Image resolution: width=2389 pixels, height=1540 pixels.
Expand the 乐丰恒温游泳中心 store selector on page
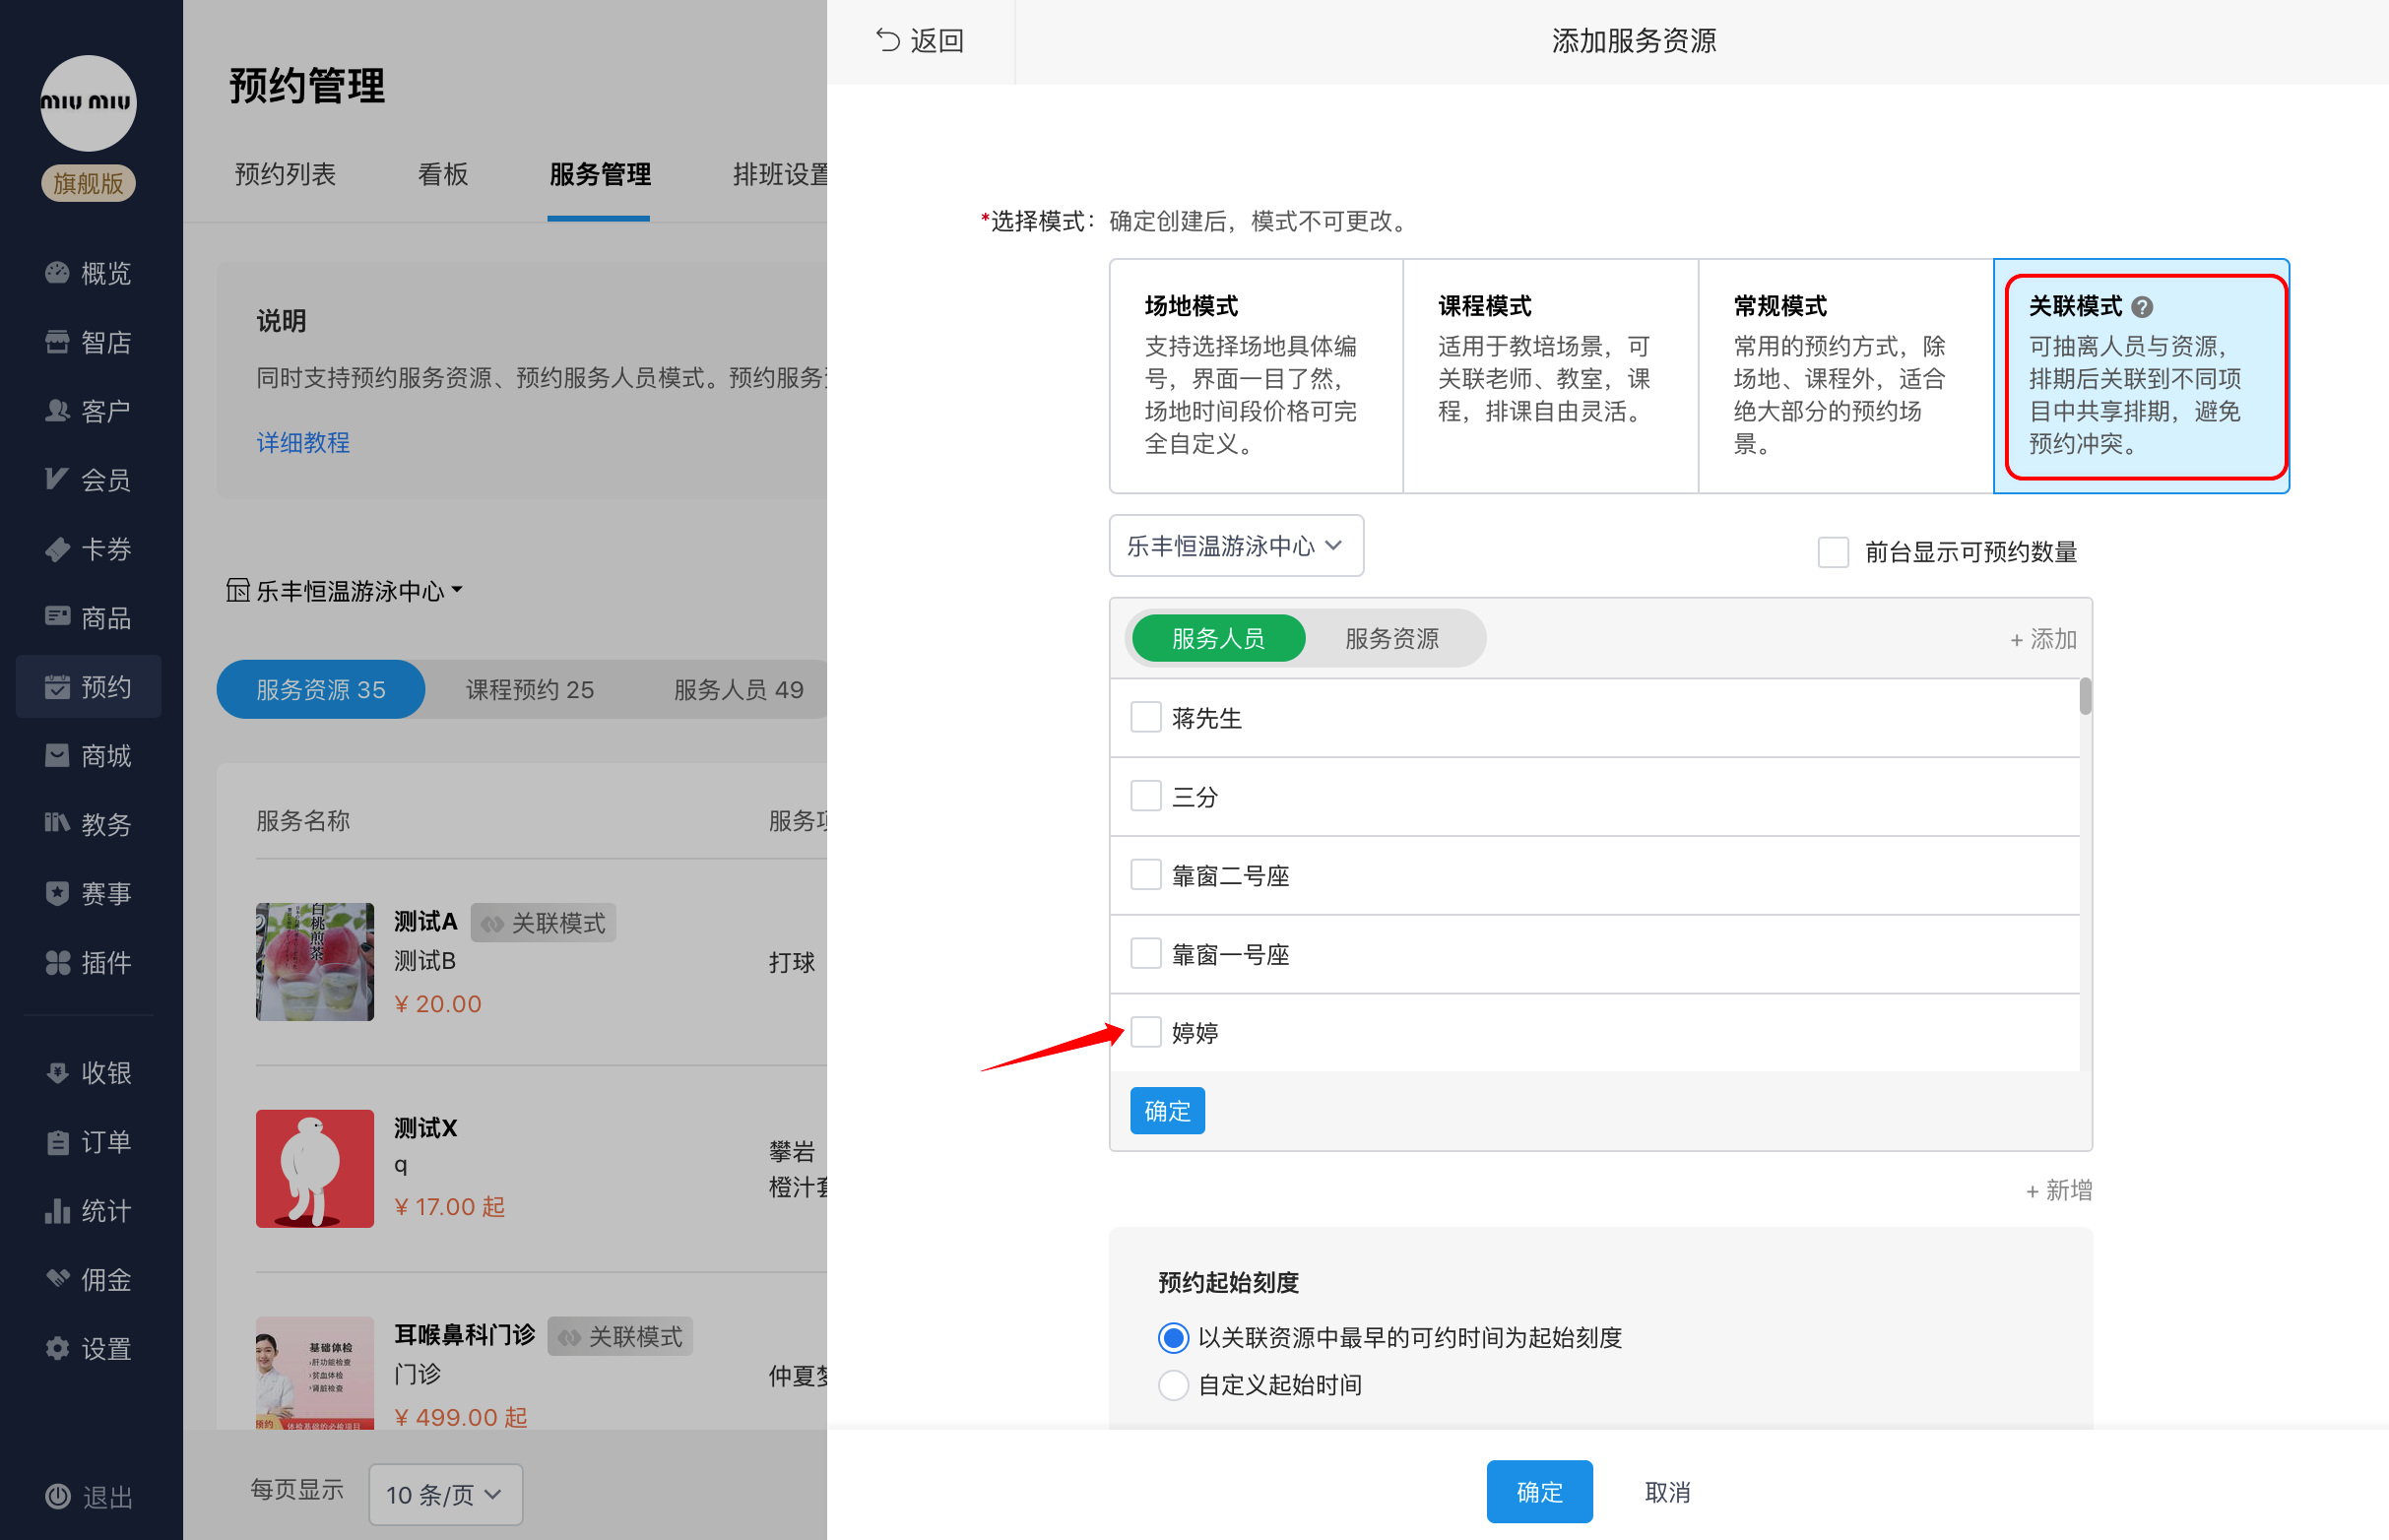[345, 590]
